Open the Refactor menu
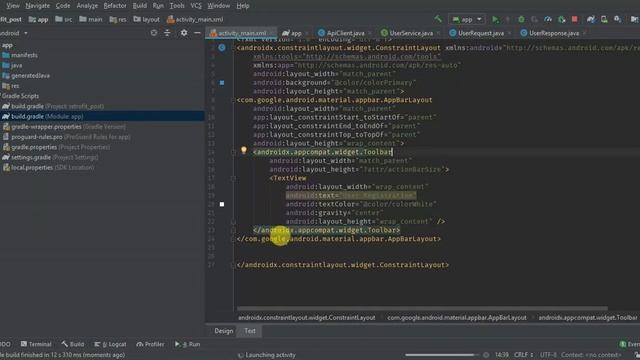This screenshot has height=360, width=640. pos(115,6)
